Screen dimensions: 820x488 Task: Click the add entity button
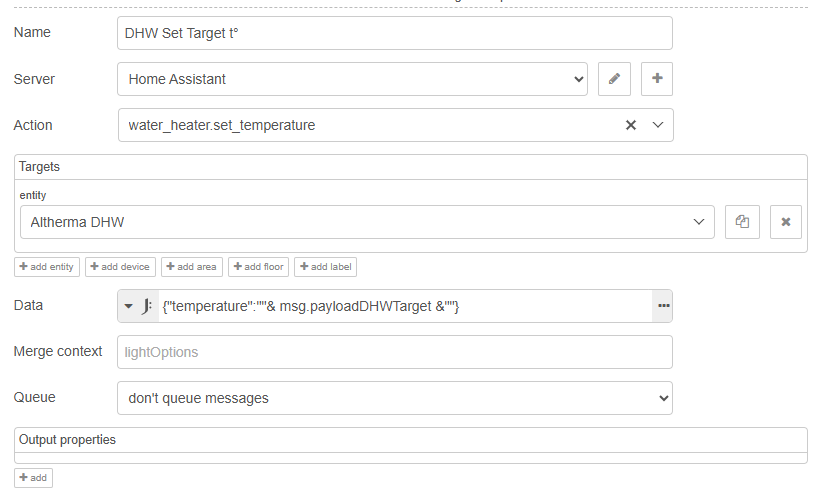point(47,267)
